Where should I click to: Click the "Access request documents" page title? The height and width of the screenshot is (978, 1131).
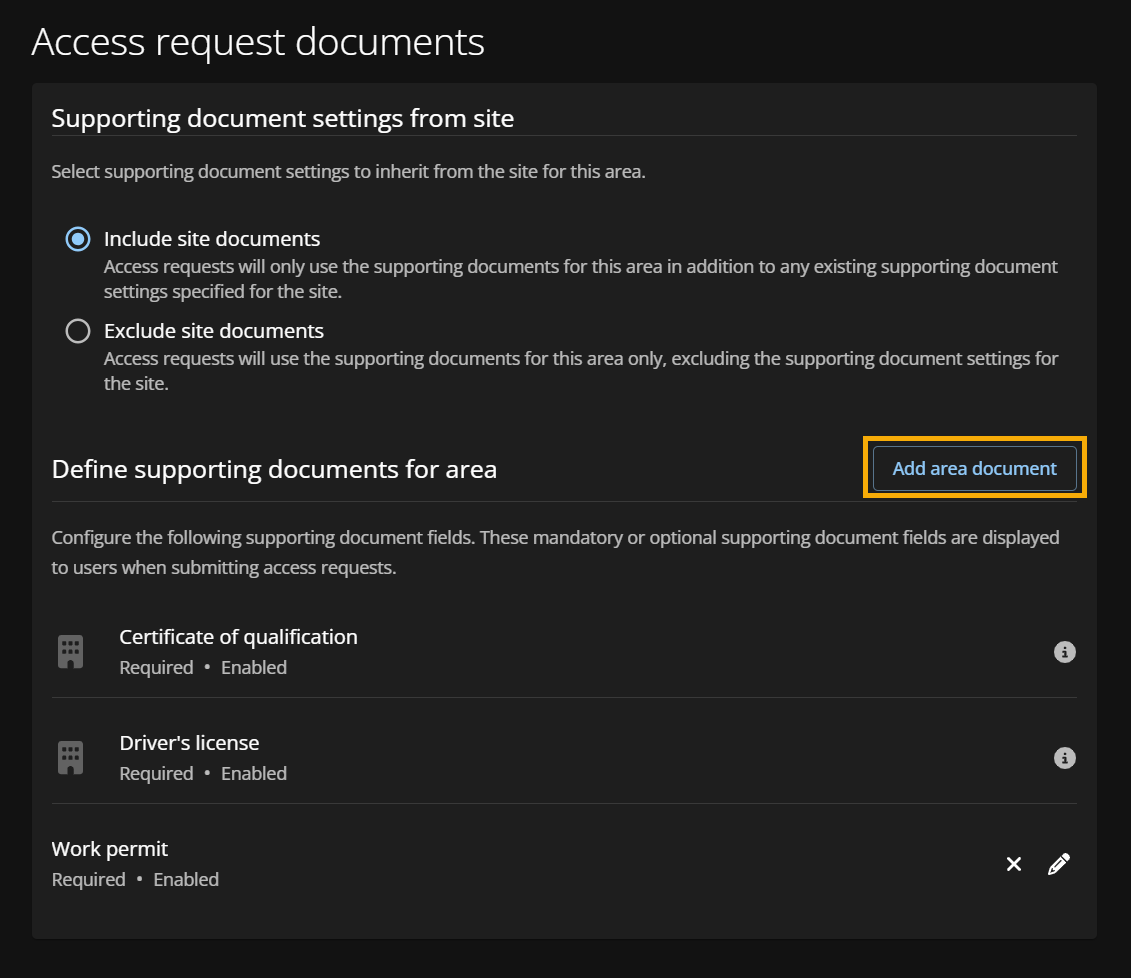pos(258,41)
